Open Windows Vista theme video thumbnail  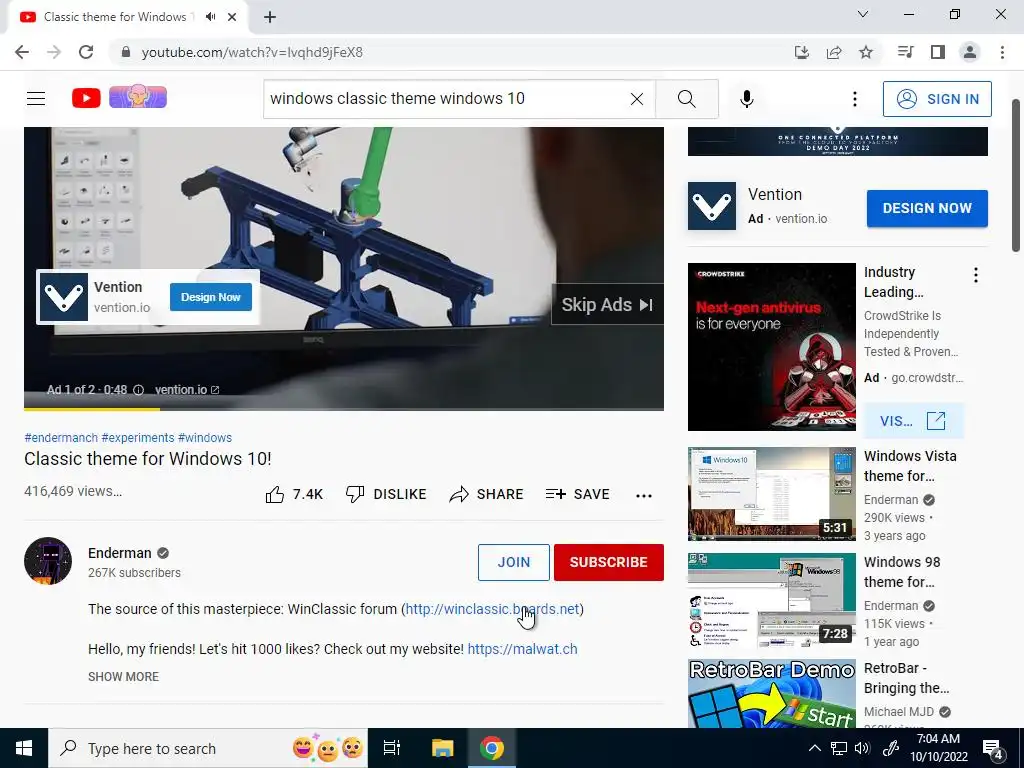tap(771, 494)
